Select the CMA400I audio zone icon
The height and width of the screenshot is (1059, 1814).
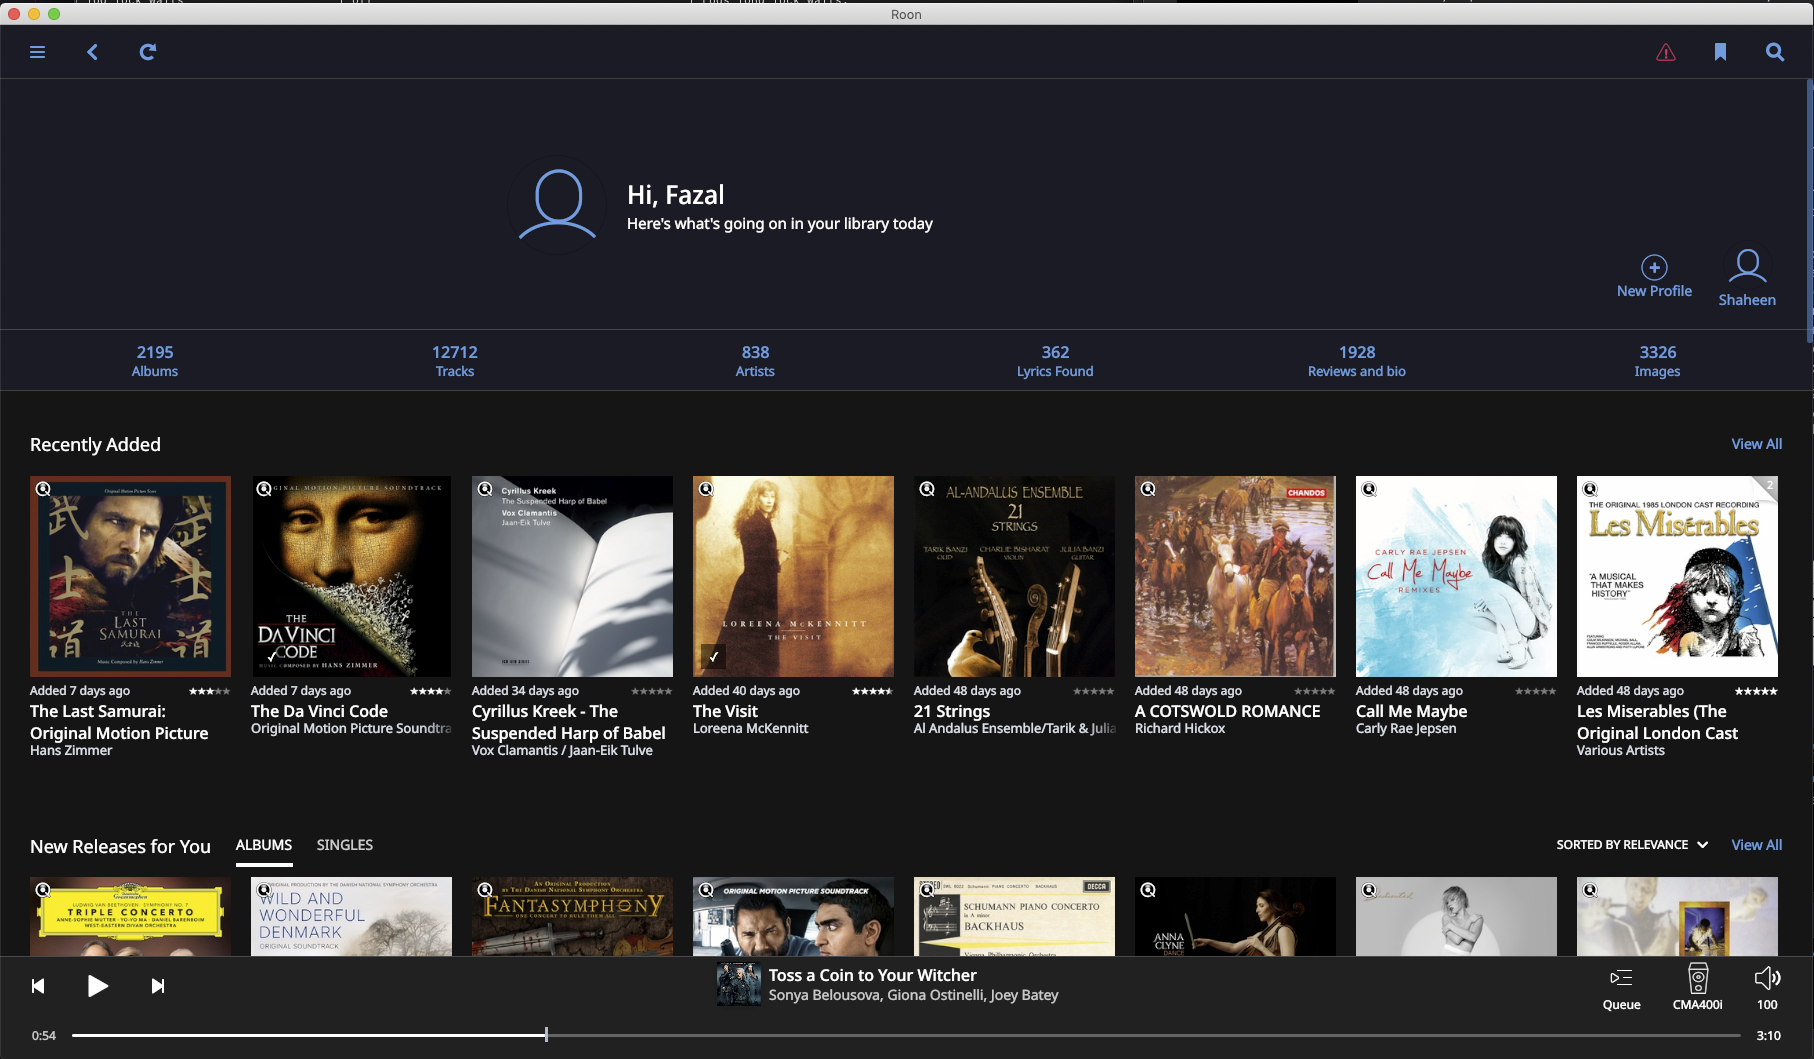click(x=1697, y=986)
